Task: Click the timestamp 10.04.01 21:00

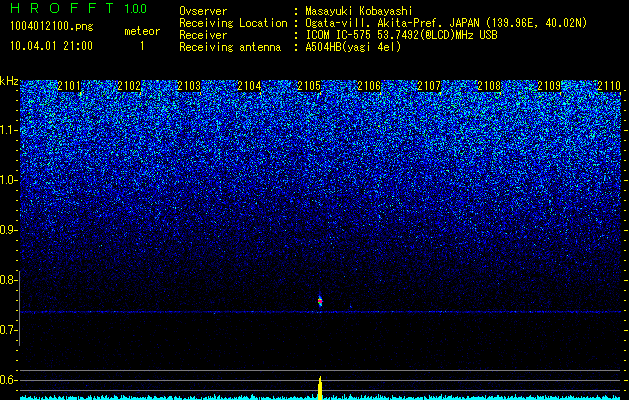Action: (x=51, y=46)
